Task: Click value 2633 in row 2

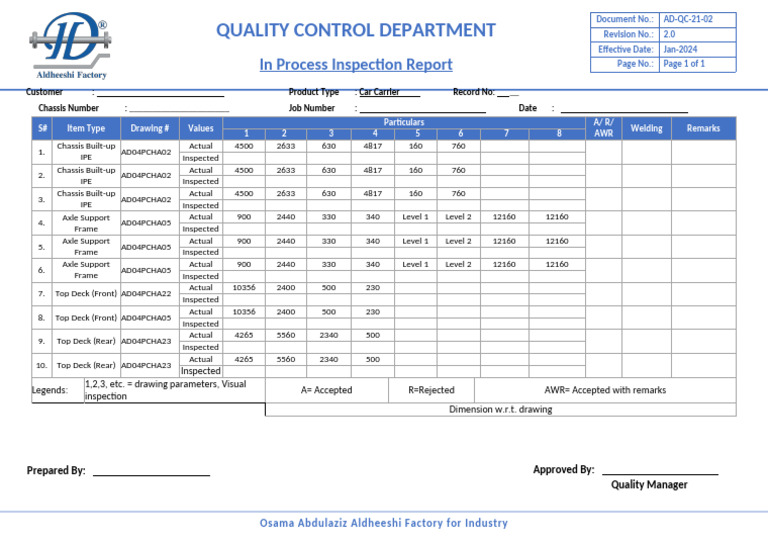Action: coord(286,170)
